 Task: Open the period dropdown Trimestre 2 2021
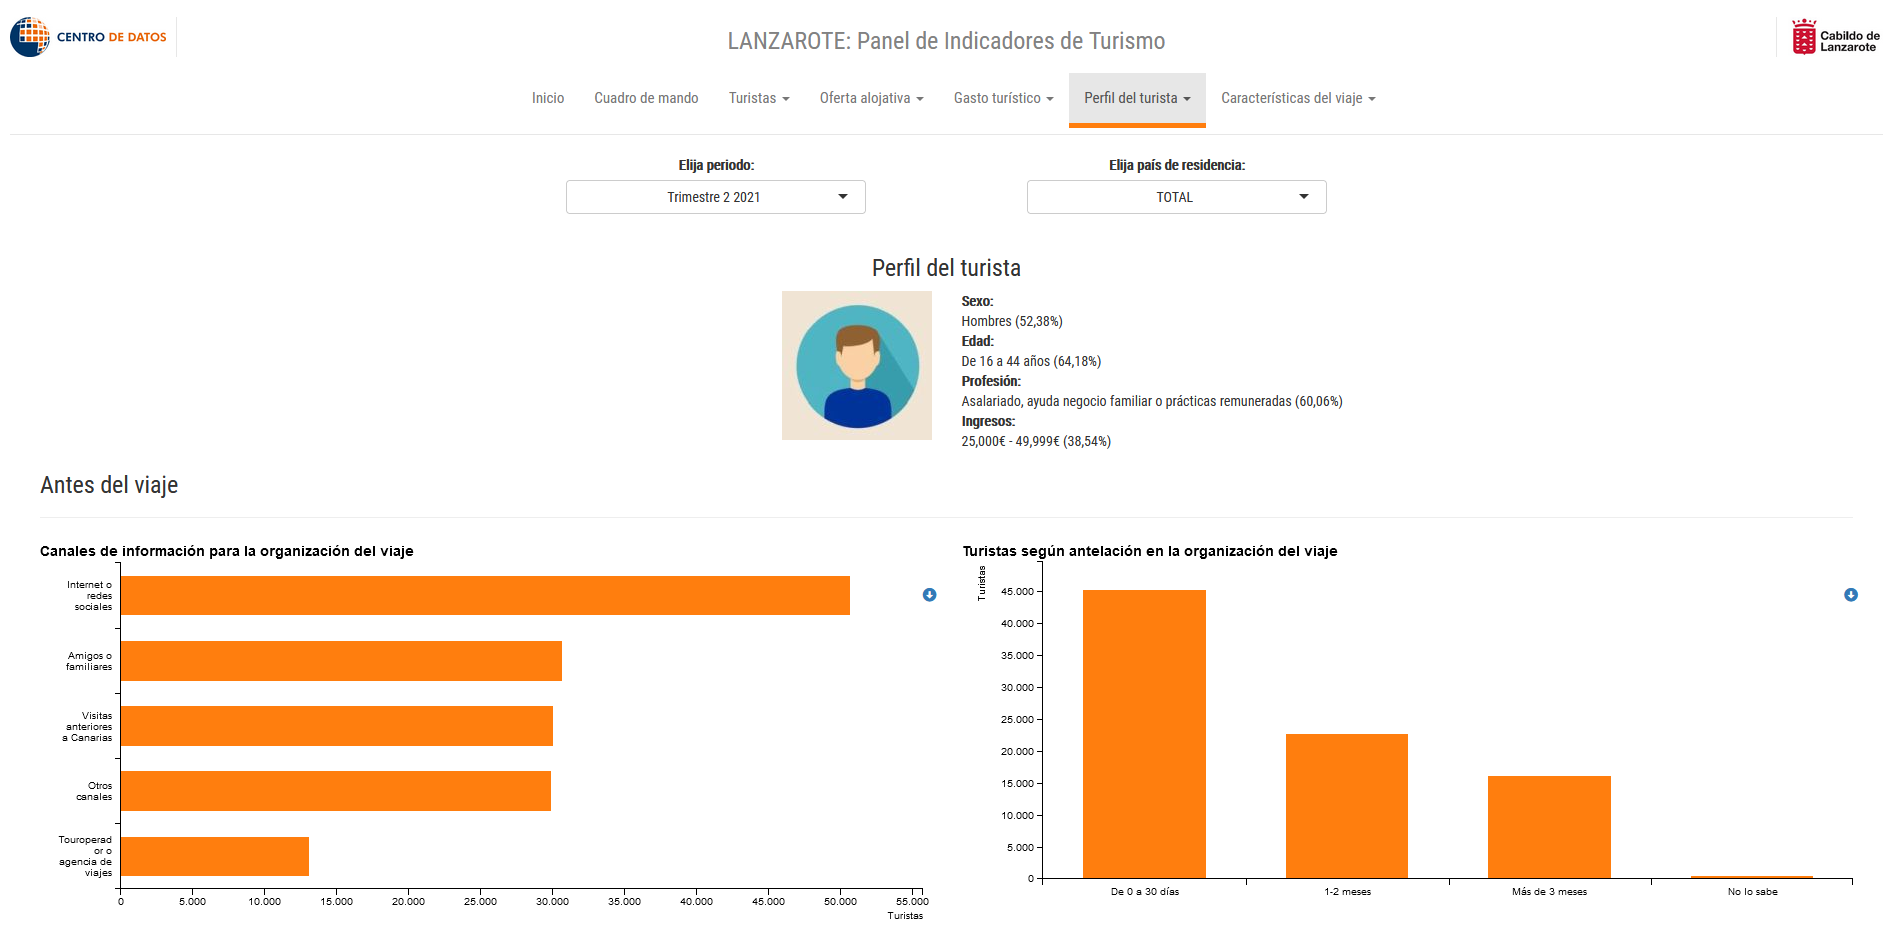pyautogui.click(x=716, y=197)
